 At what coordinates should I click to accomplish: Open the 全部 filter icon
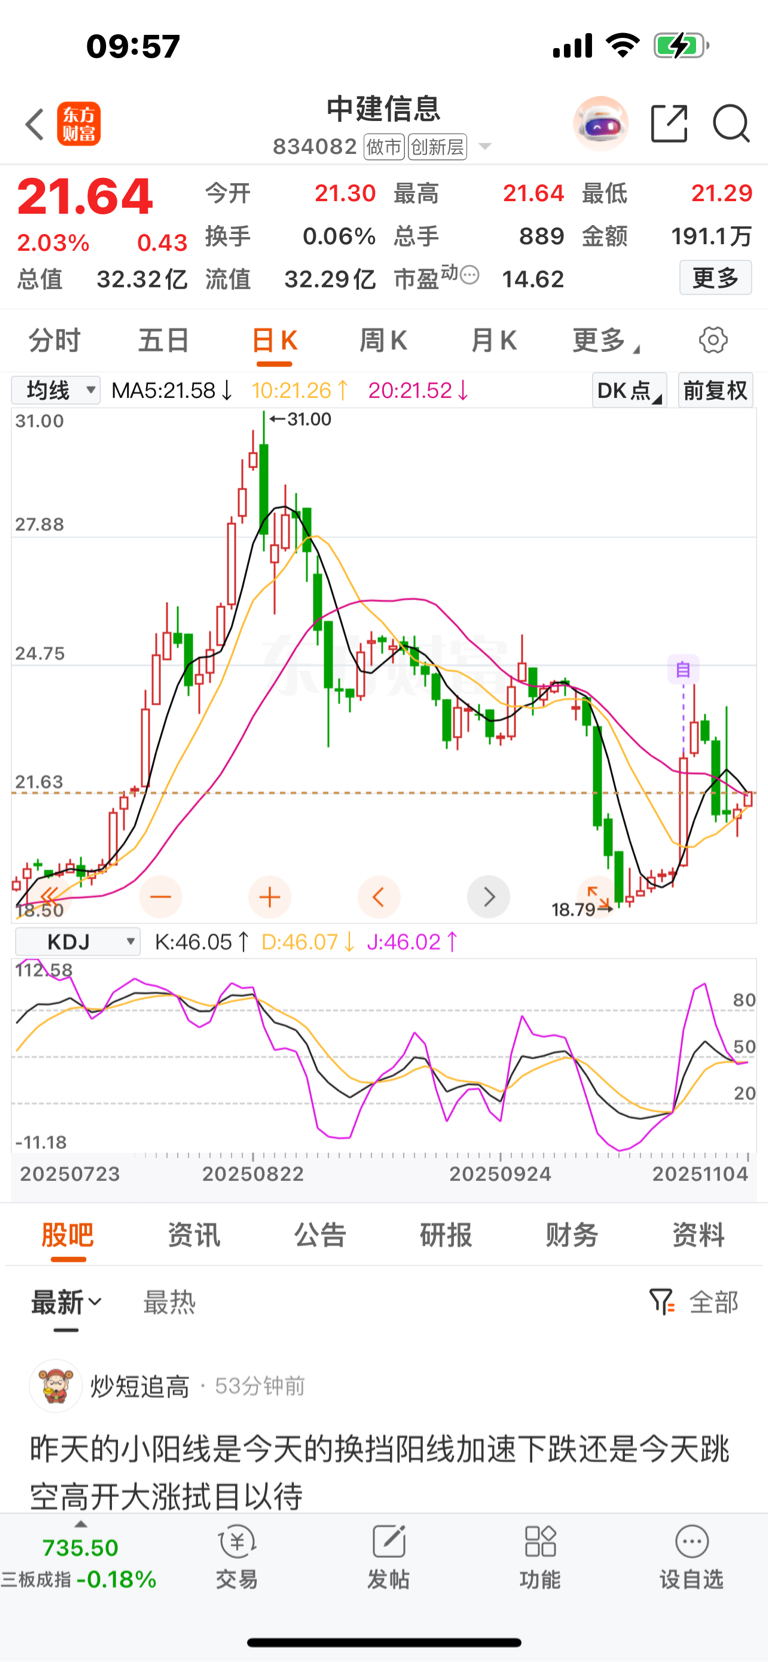(x=662, y=1302)
